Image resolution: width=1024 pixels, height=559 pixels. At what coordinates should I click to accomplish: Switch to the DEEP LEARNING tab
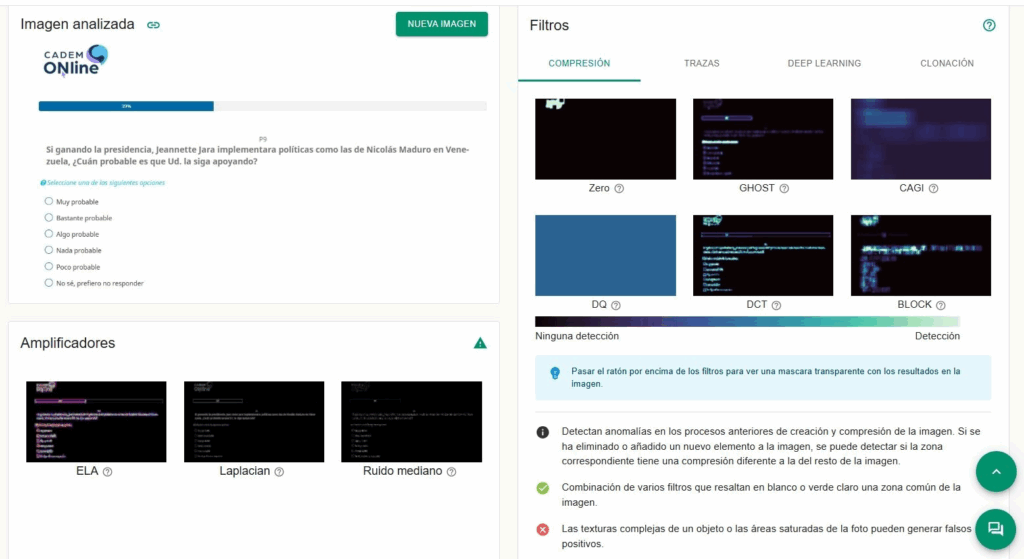(824, 63)
